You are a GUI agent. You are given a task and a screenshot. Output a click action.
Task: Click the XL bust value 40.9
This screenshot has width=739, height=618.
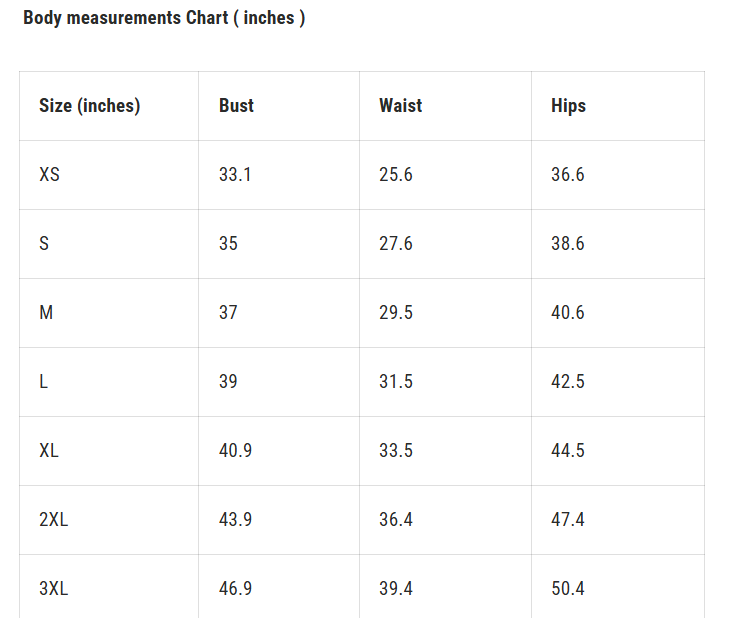(x=235, y=450)
